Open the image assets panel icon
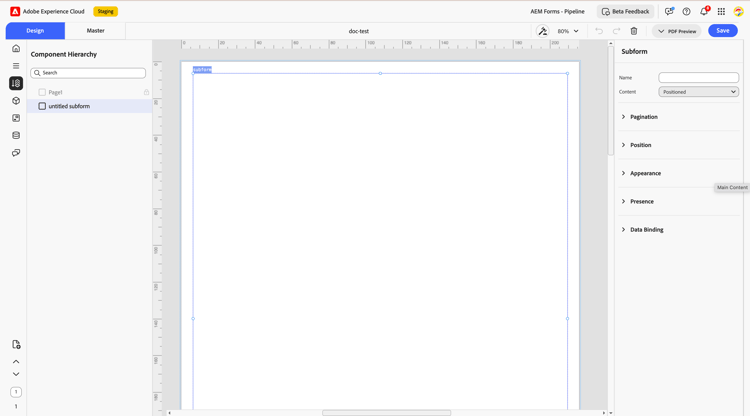Screen dimensions: 750x416 pyautogui.click(x=16, y=118)
